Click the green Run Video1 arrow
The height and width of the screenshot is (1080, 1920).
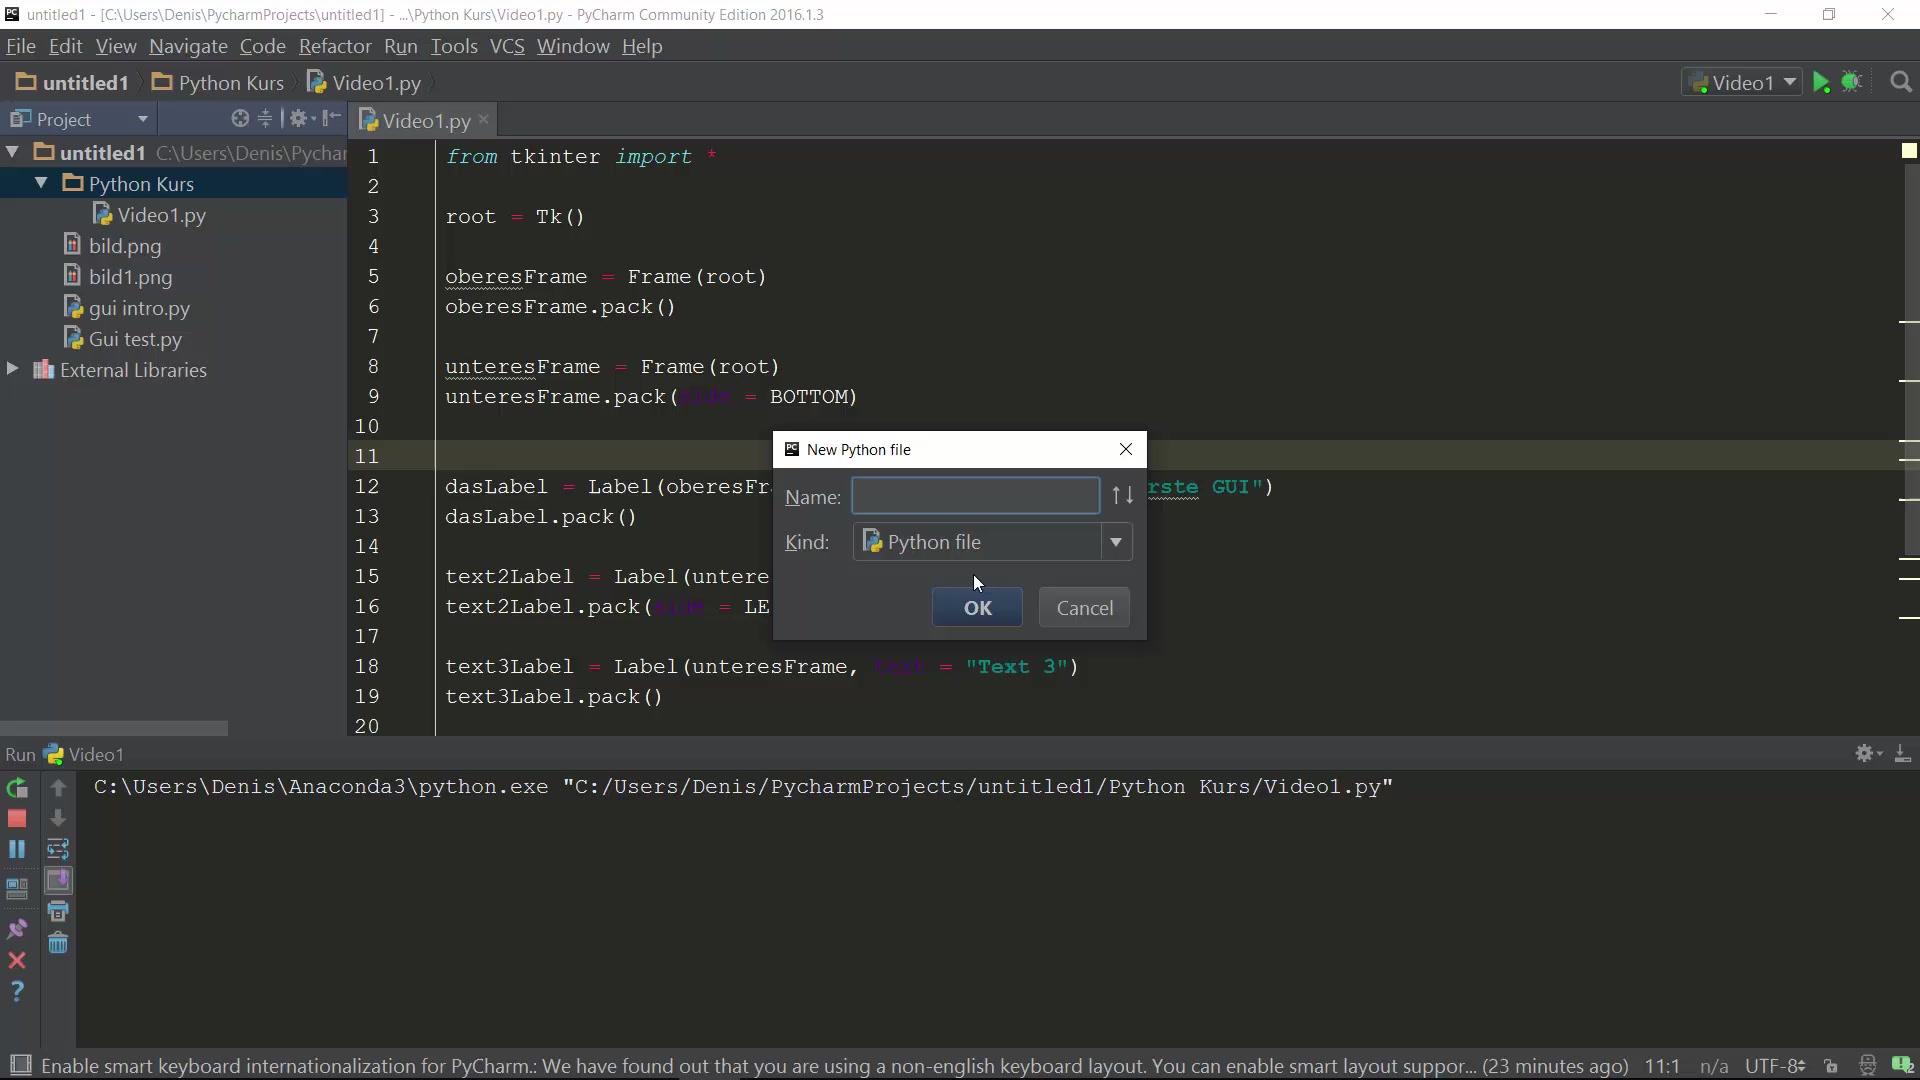coord(1821,83)
